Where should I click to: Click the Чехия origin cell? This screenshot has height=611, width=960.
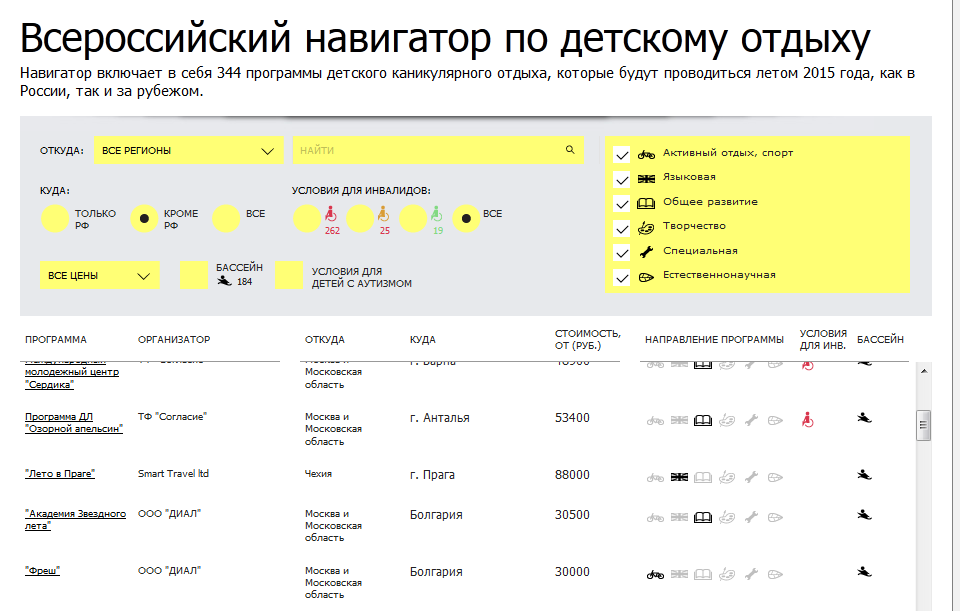318,473
